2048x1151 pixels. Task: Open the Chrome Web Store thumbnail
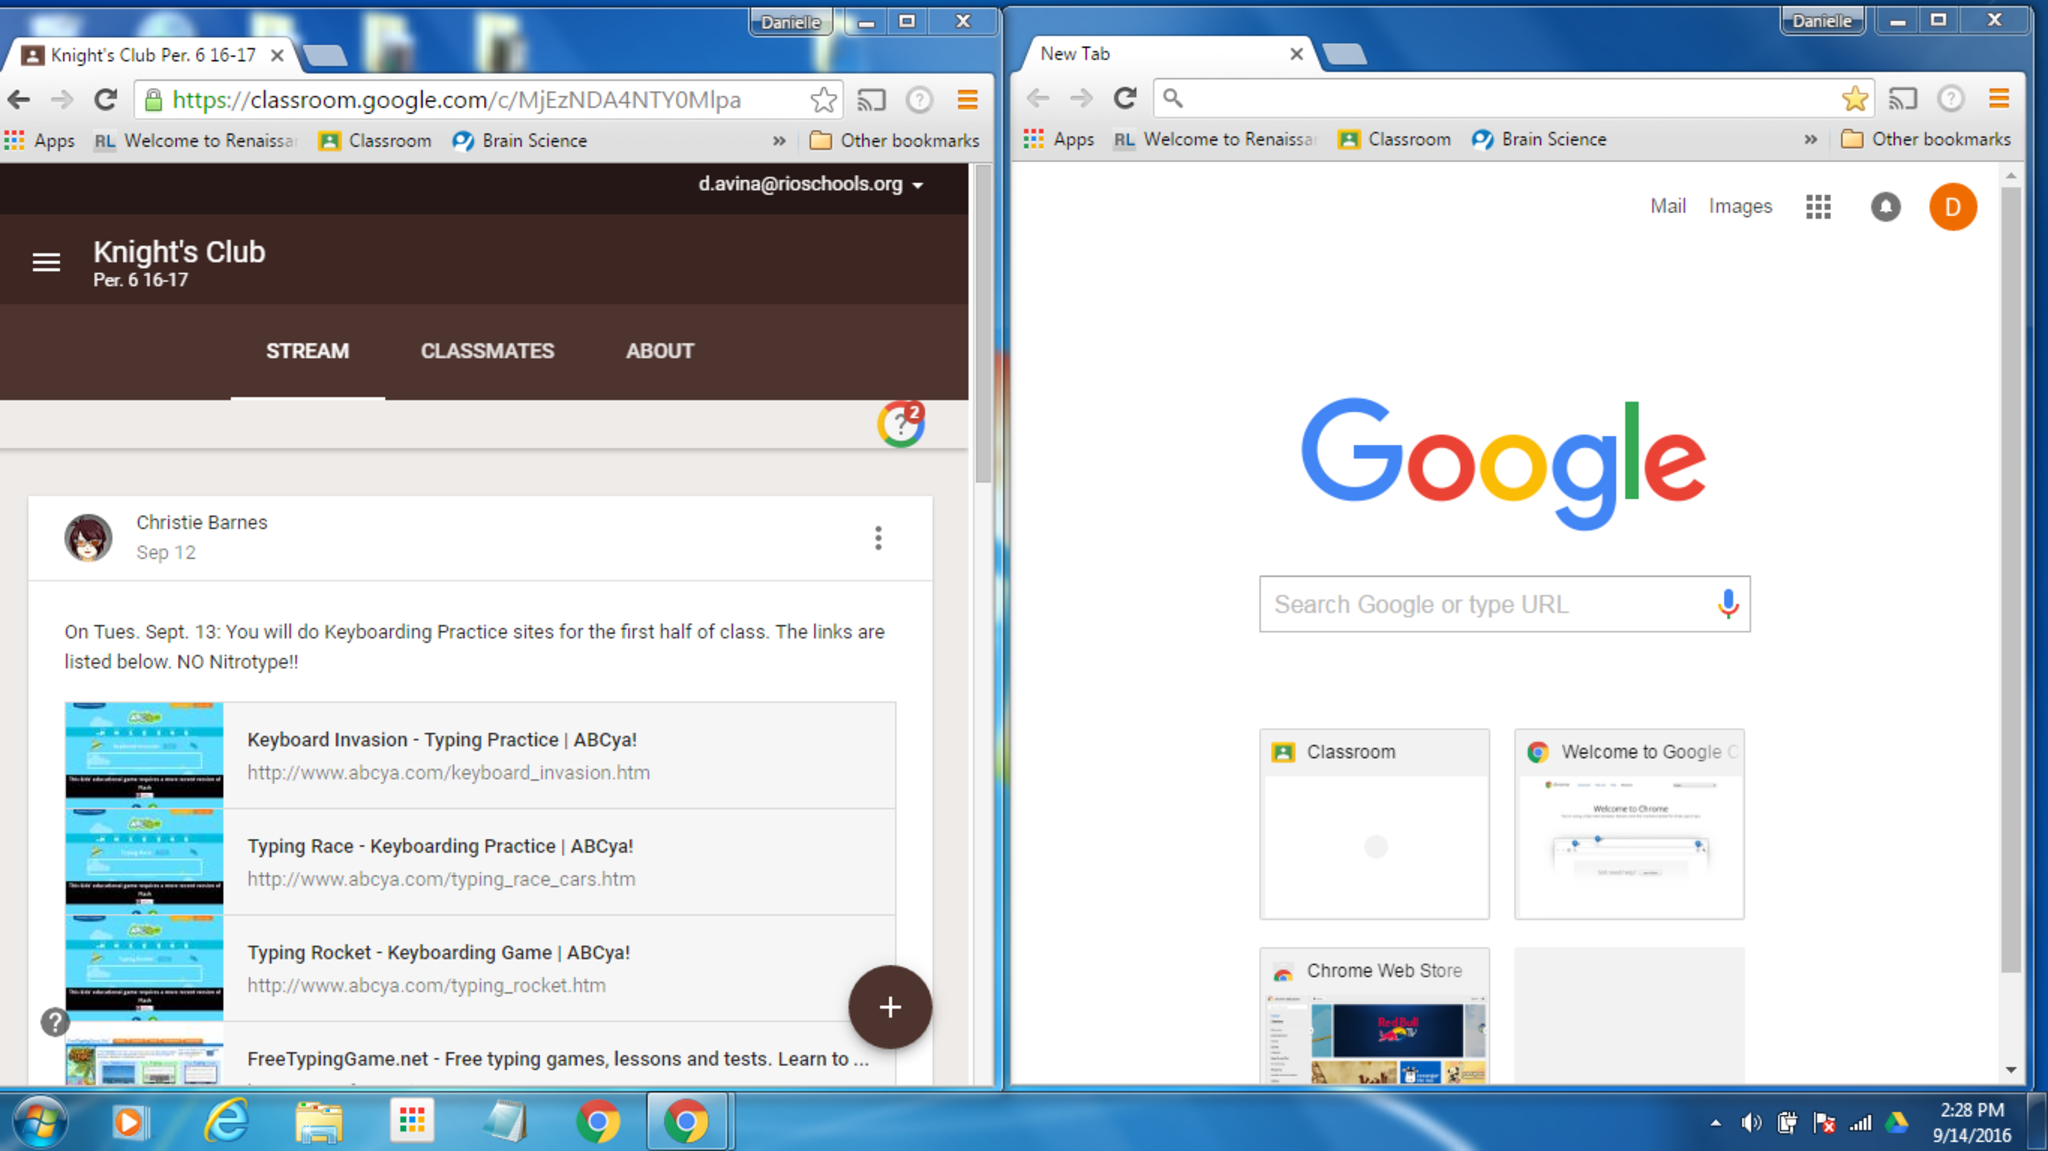[1374, 1015]
